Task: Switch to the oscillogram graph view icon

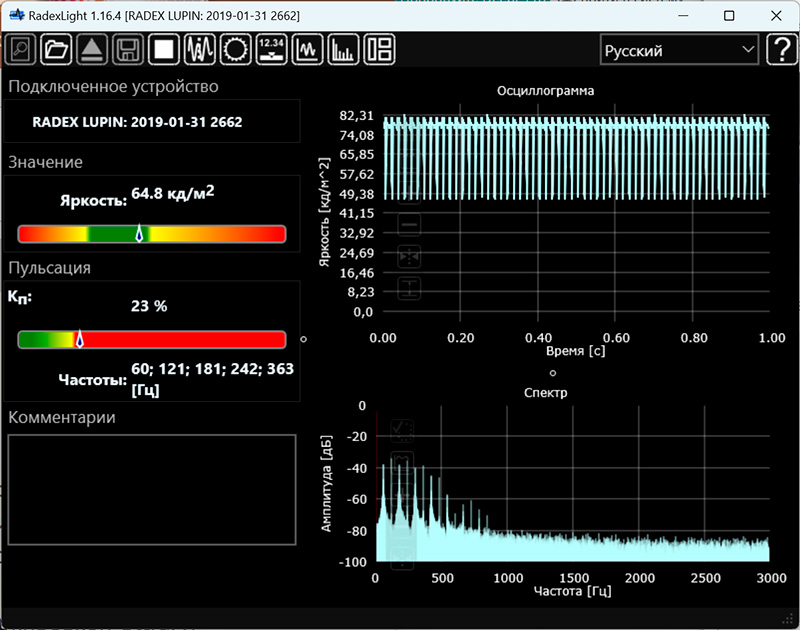Action: point(308,49)
